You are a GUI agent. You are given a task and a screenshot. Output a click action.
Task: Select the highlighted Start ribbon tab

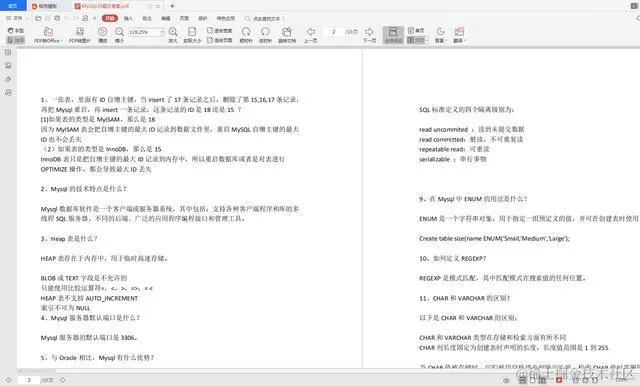pos(109,18)
